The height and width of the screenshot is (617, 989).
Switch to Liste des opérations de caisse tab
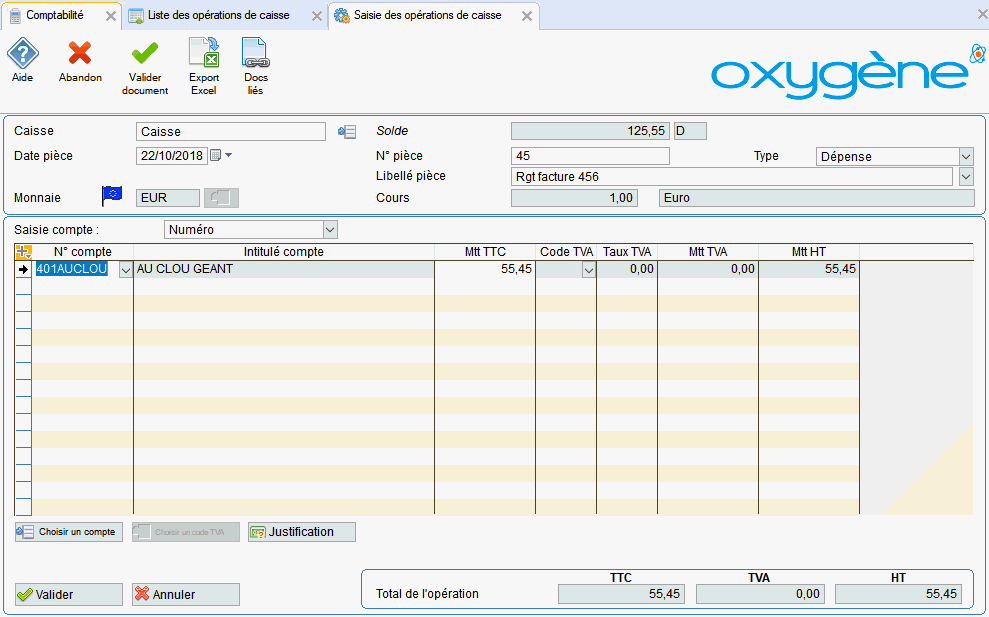click(218, 15)
